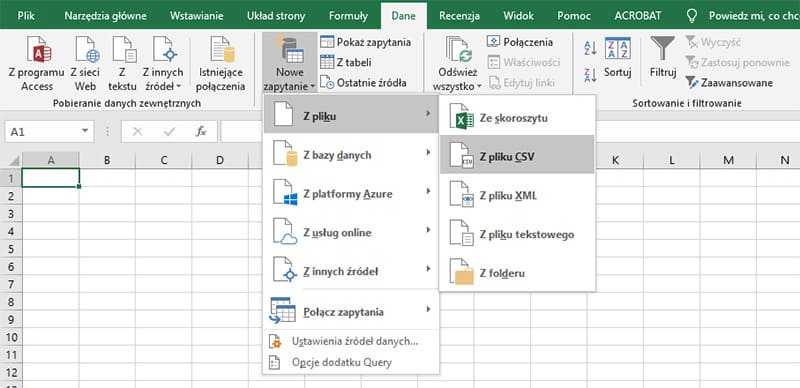Click the select-all corner triangle

13,160
